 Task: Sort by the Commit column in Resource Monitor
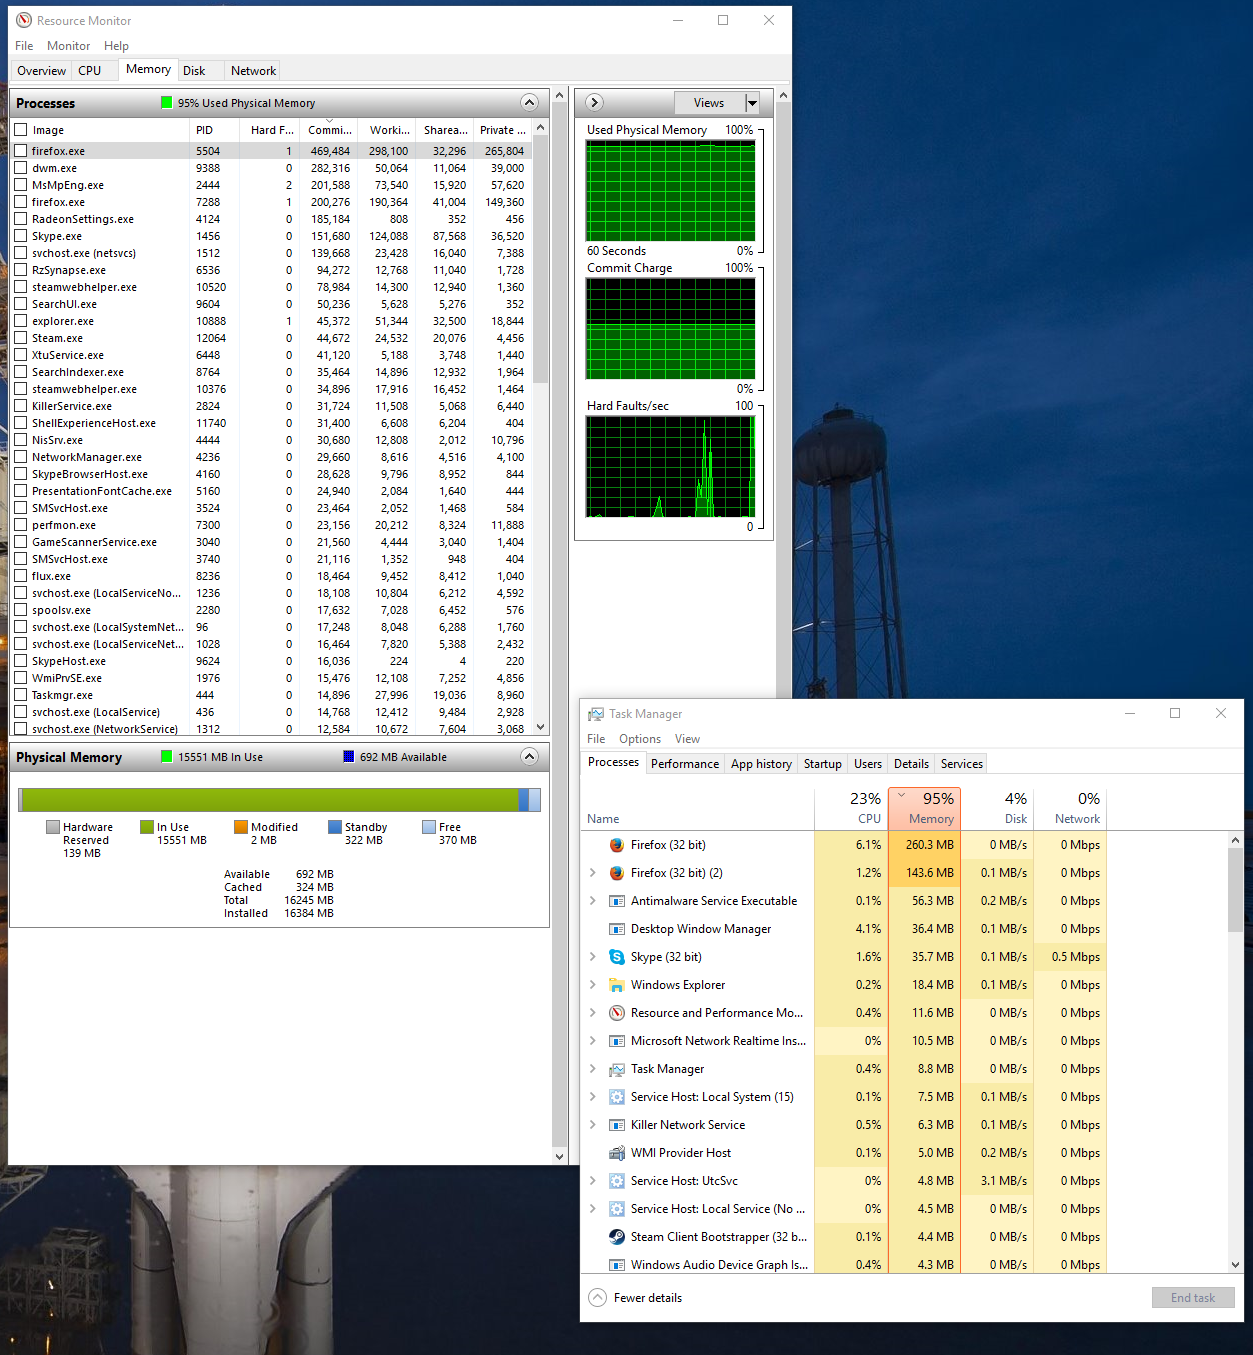[x=329, y=130]
